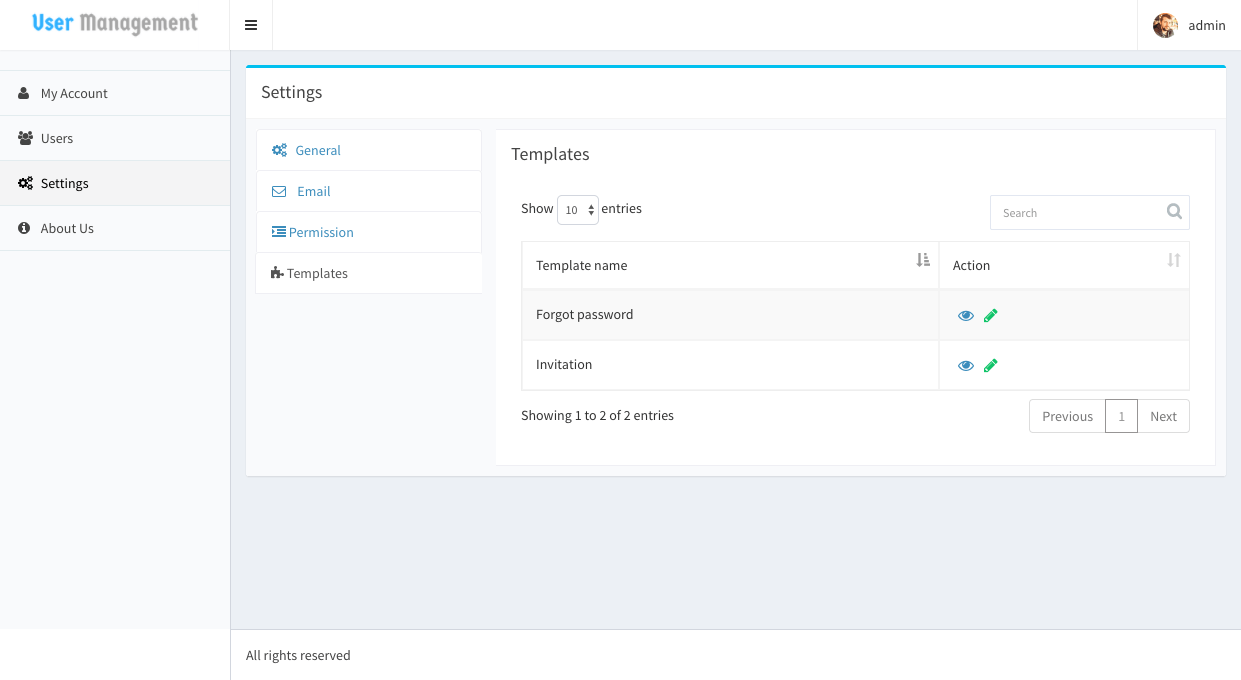1241x680 pixels.
Task: Go to Users page
Action: (x=115, y=138)
